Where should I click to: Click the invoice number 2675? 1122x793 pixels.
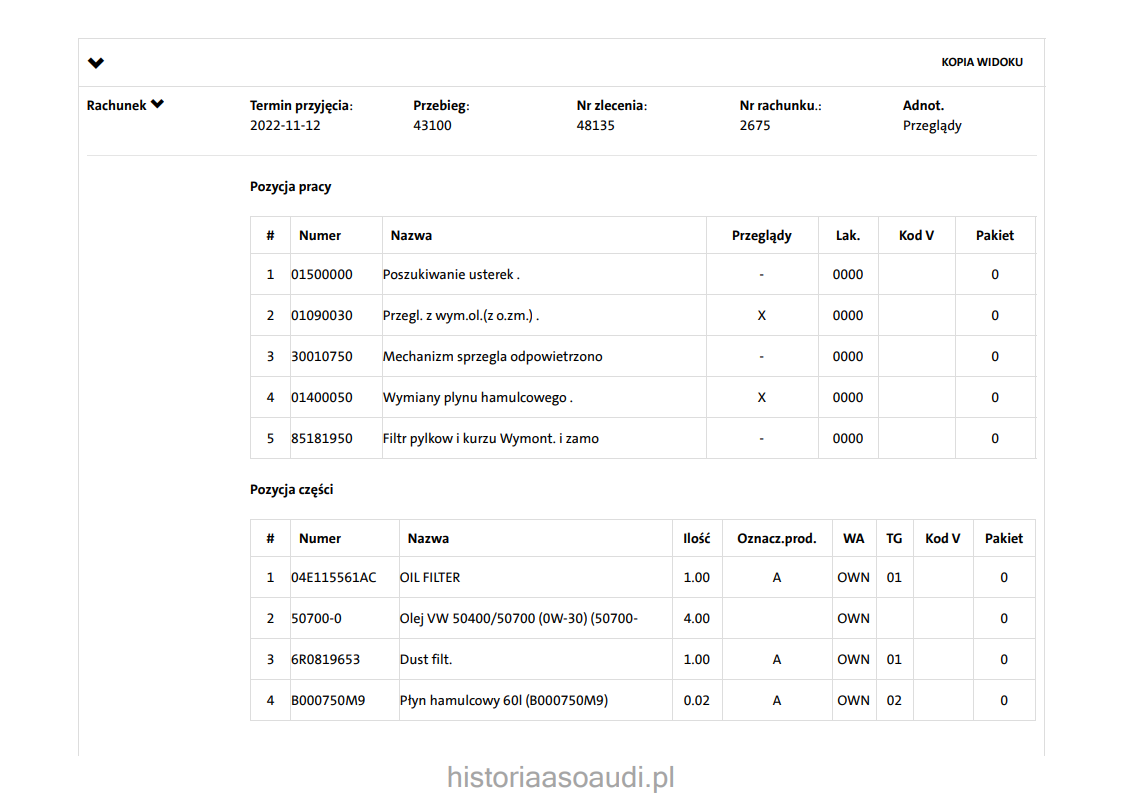(755, 126)
